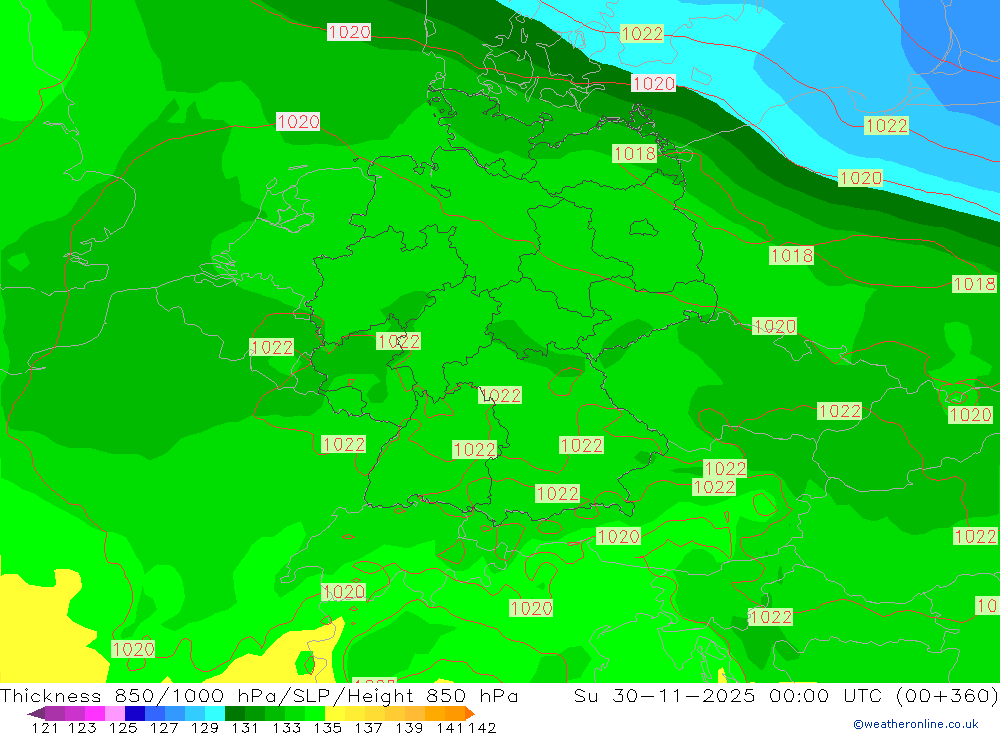This screenshot has height=733, width=1000.
Task: Click the yellow swatch above 135
Action: point(335,713)
